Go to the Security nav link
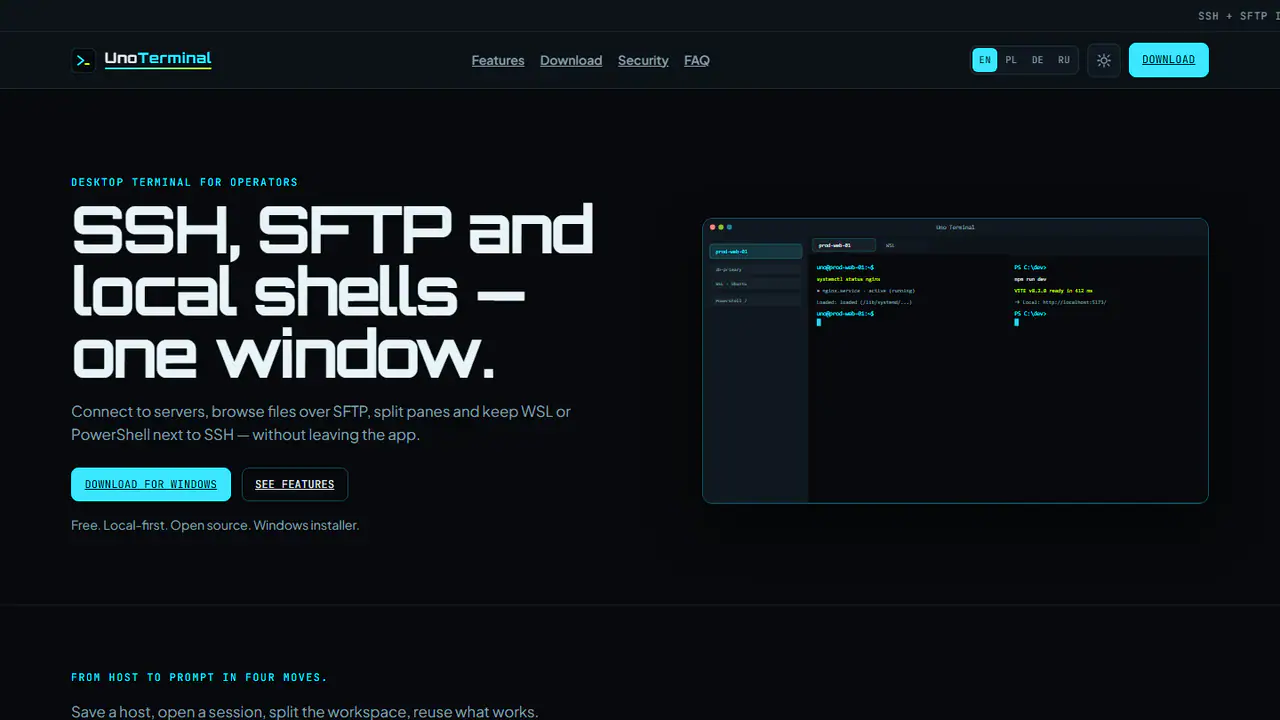Image resolution: width=1280 pixels, height=720 pixels. point(643,60)
